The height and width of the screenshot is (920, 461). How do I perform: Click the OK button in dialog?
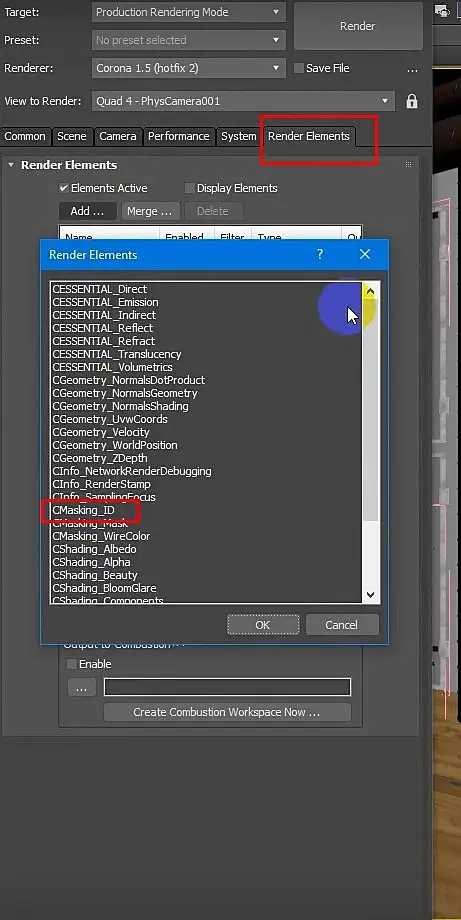pyautogui.click(x=263, y=625)
